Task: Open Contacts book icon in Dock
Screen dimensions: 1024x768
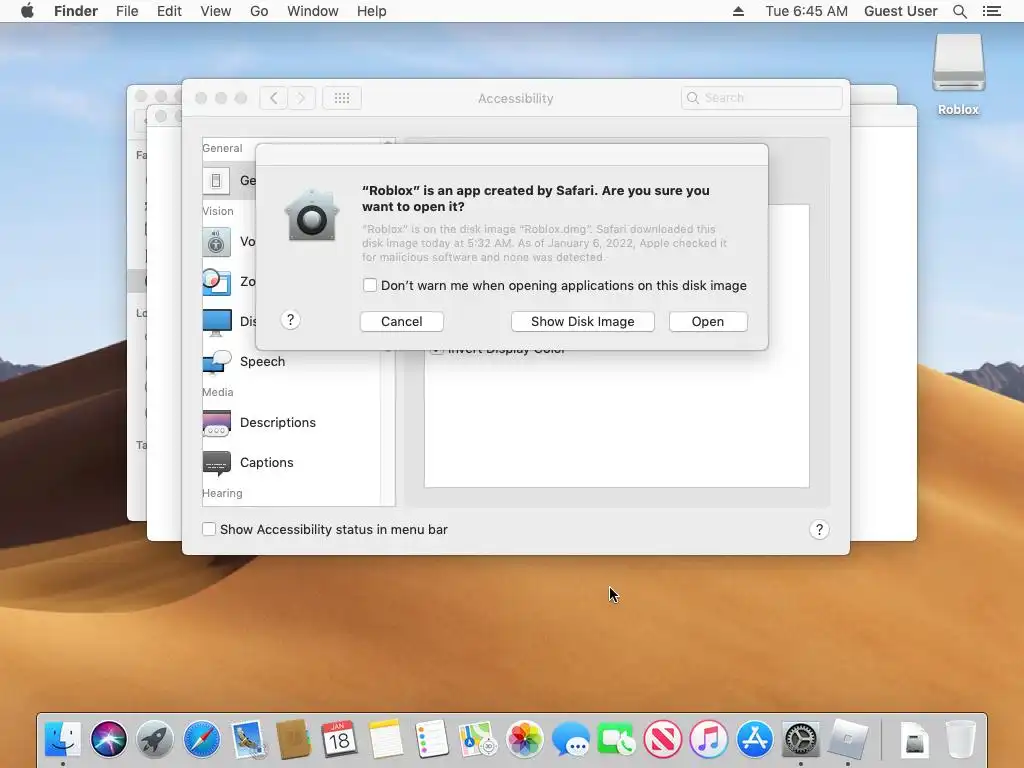Action: pos(293,739)
